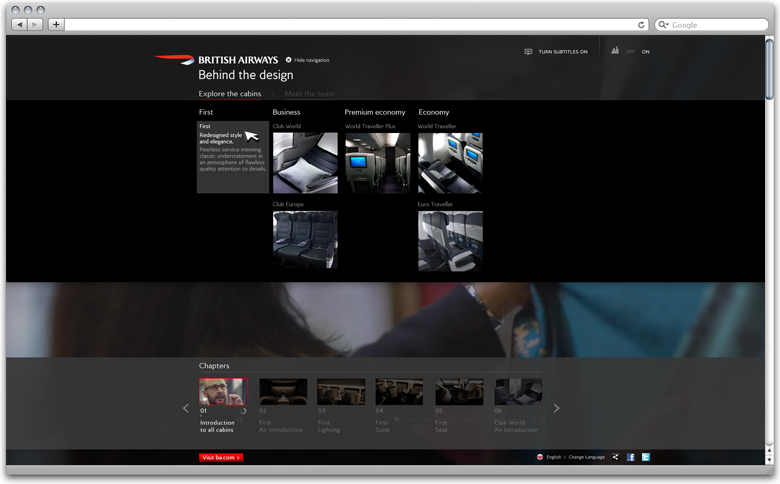
Task: Switch sound ON
Action: [646, 52]
